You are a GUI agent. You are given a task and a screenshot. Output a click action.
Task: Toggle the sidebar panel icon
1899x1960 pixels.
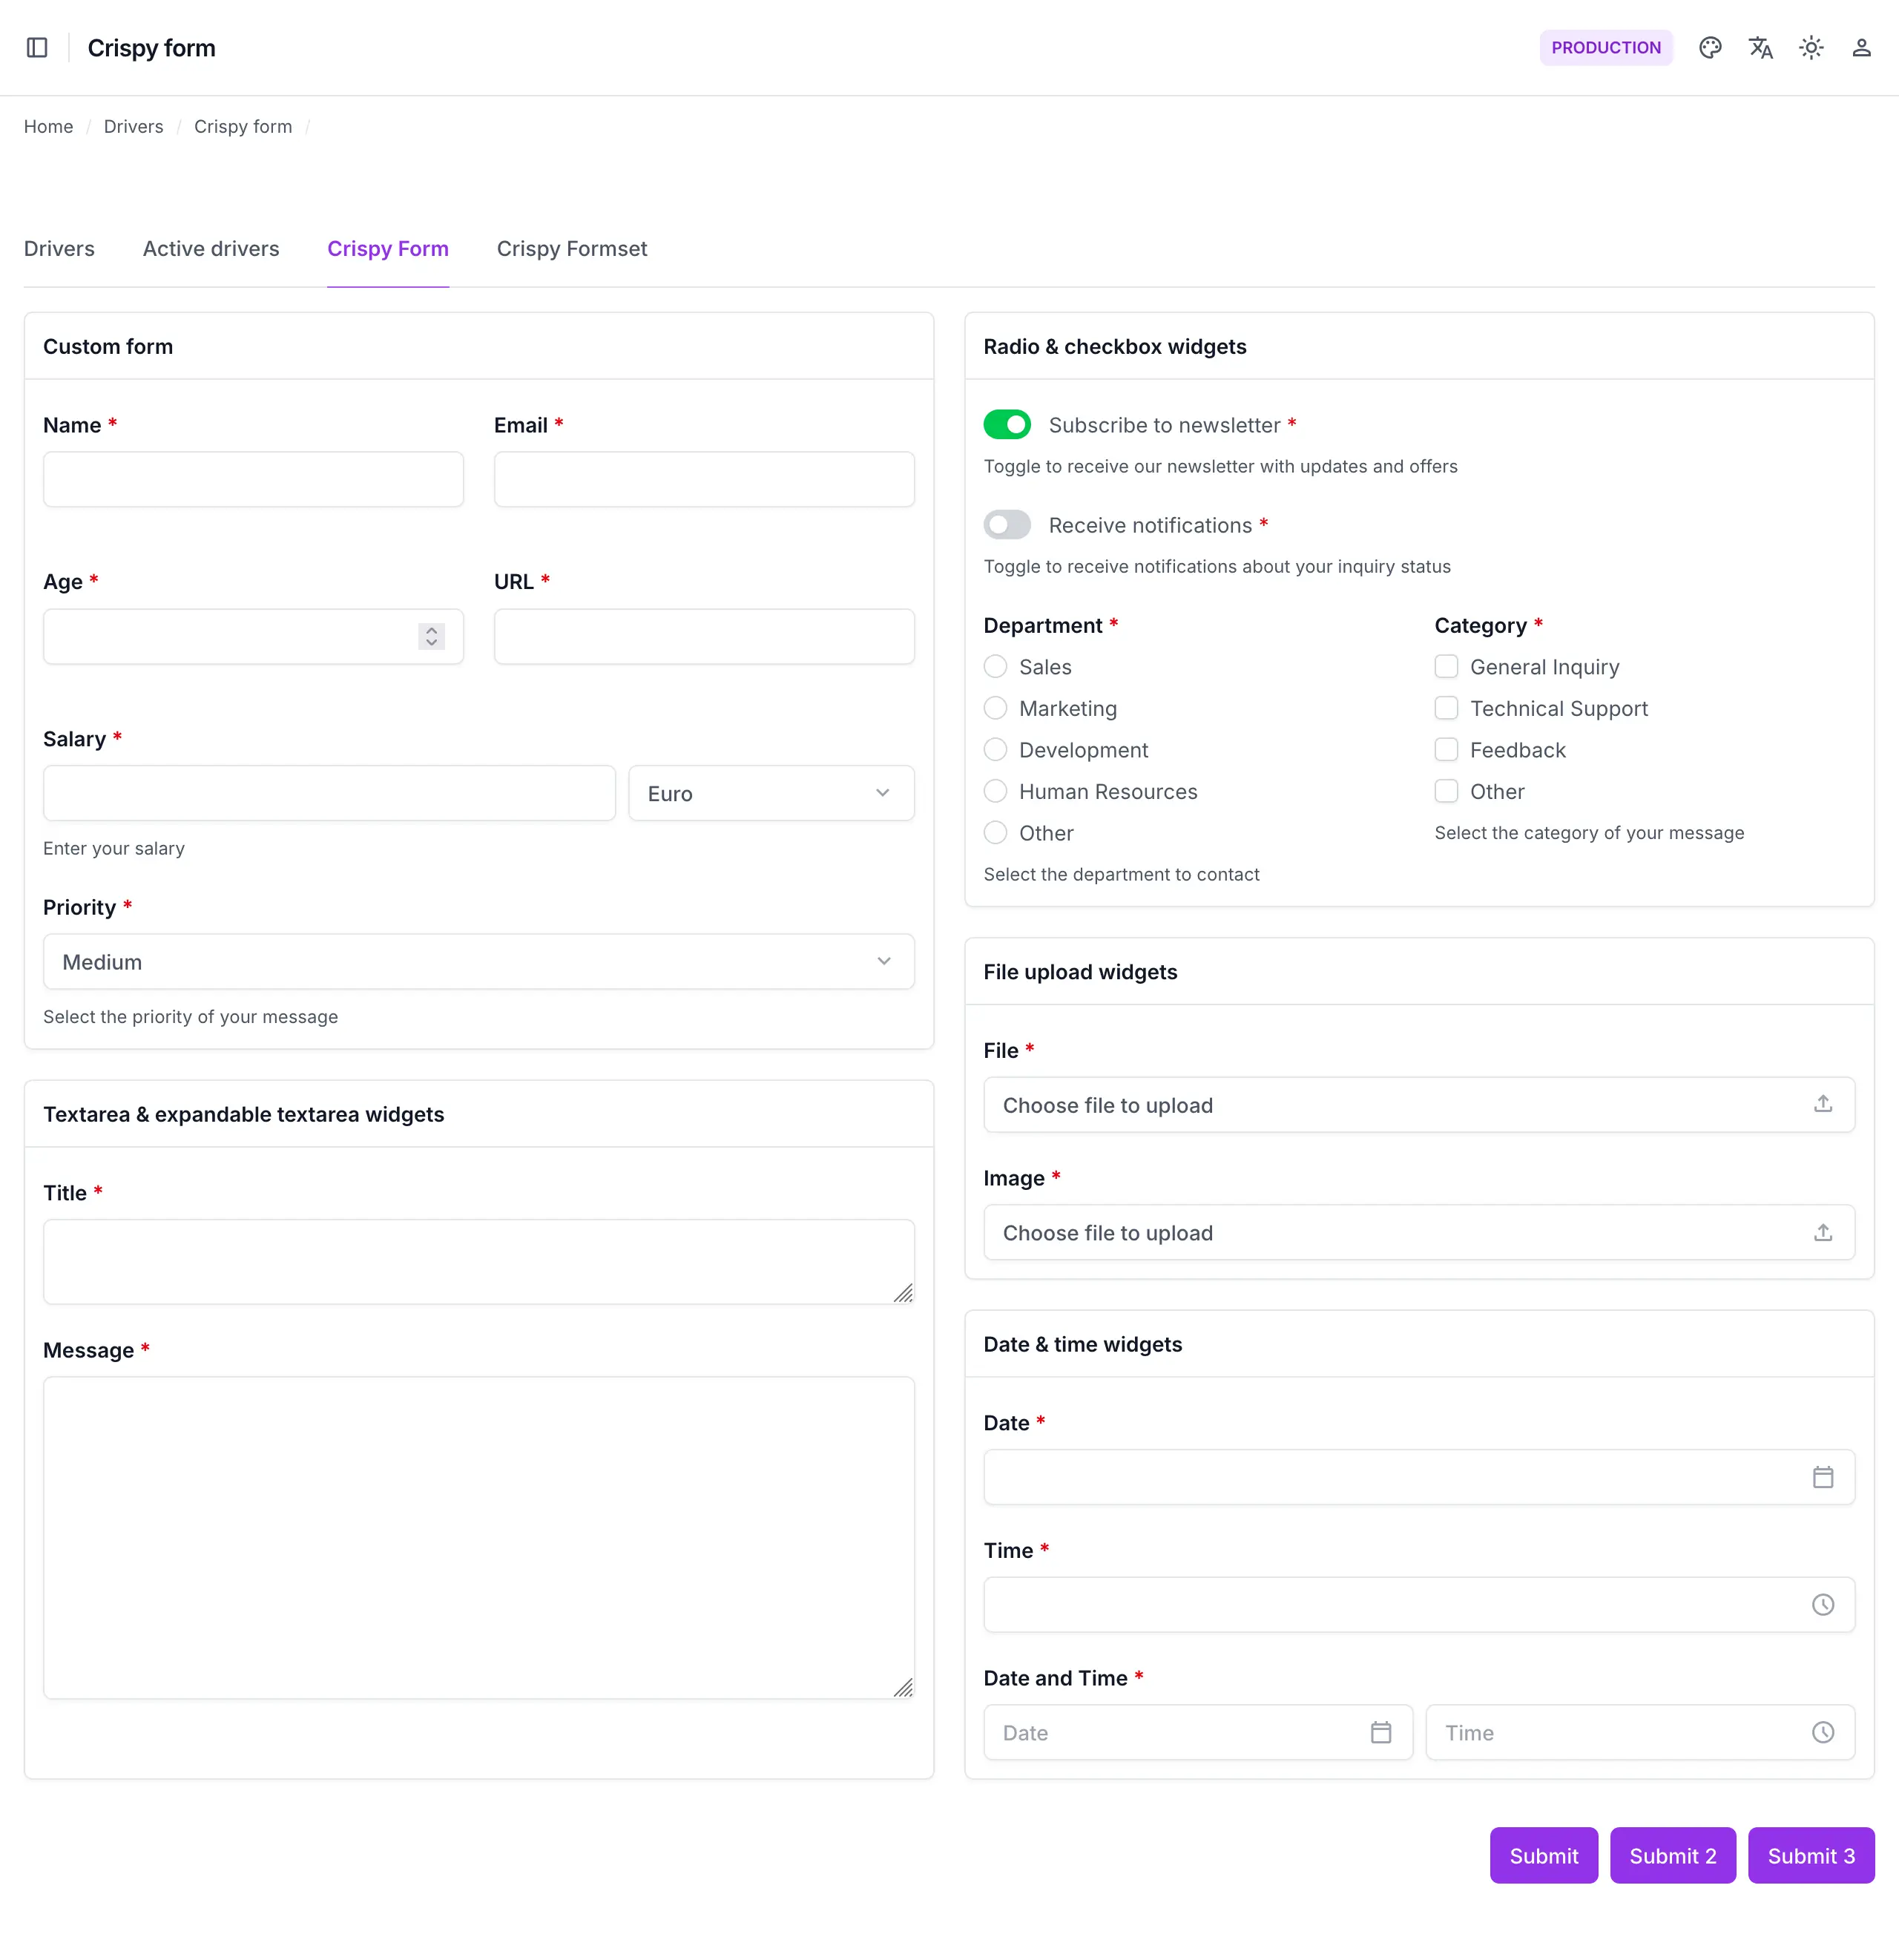pyautogui.click(x=37, y=48)
